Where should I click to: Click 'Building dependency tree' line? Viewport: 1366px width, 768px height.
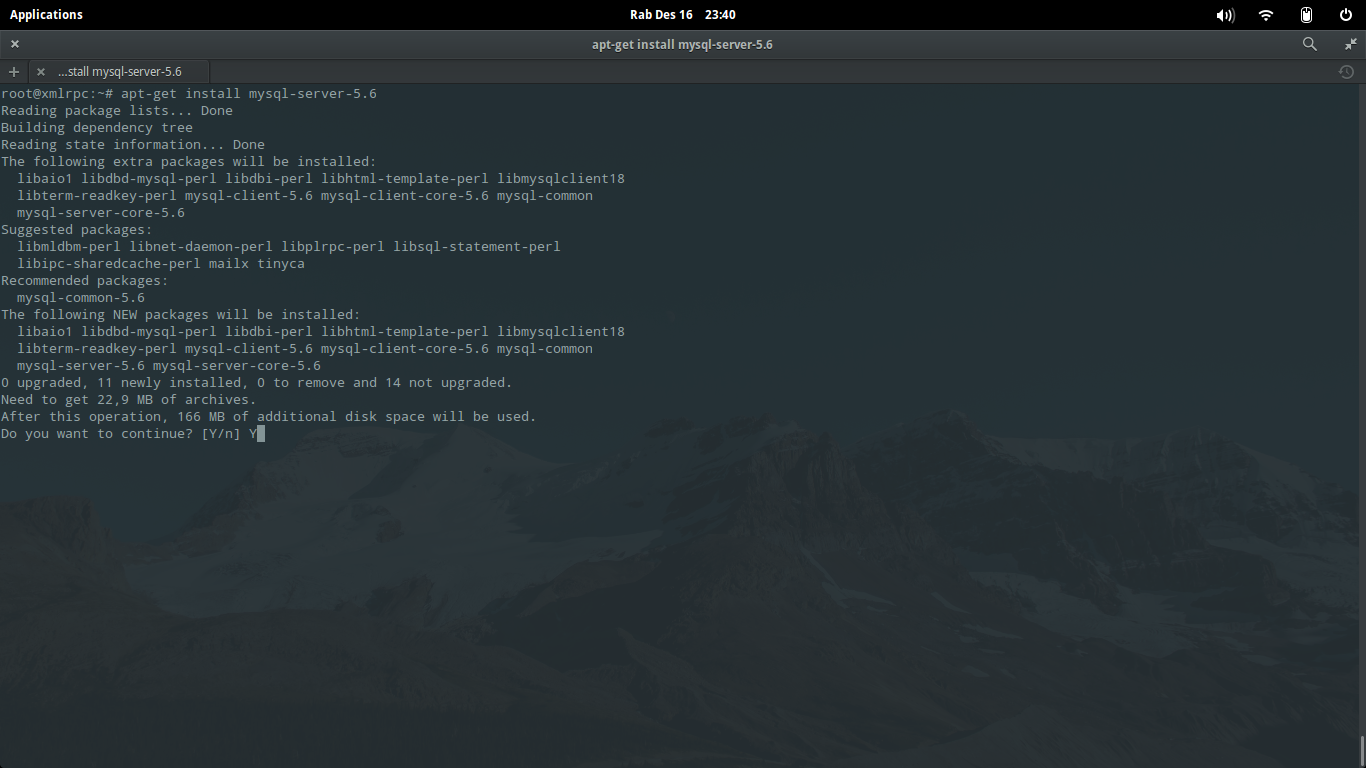[97, 128]
